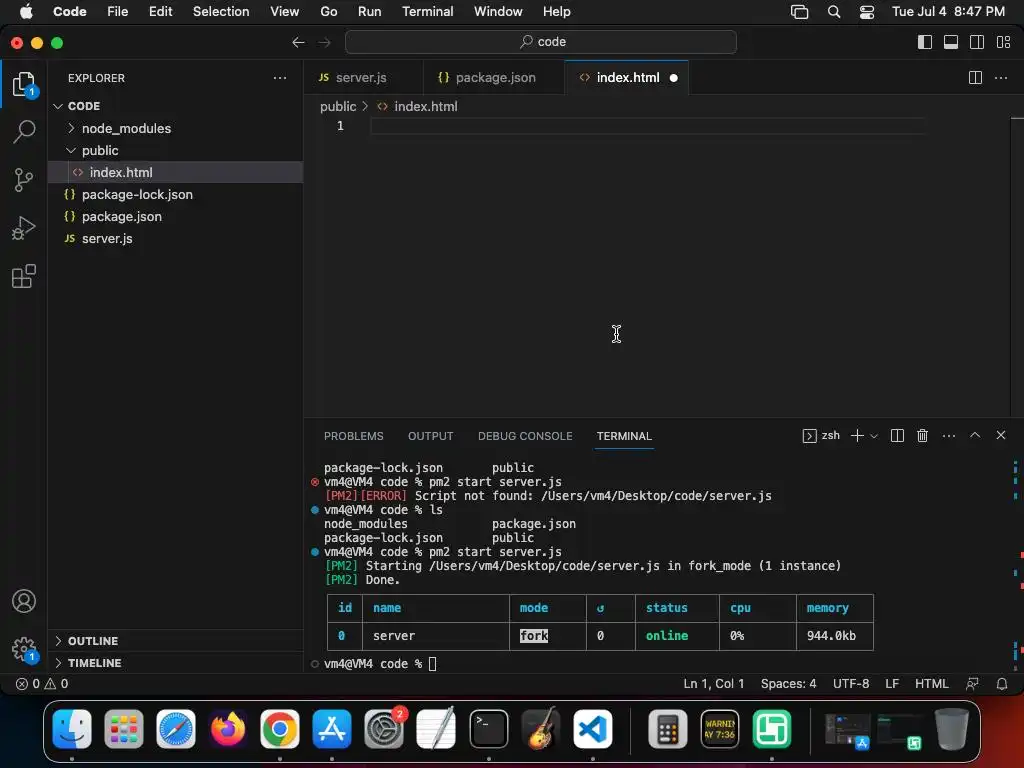Screen dimensions: 1024x768
Task: Open terminal panel more actions menu
Action: pos(949,436)
